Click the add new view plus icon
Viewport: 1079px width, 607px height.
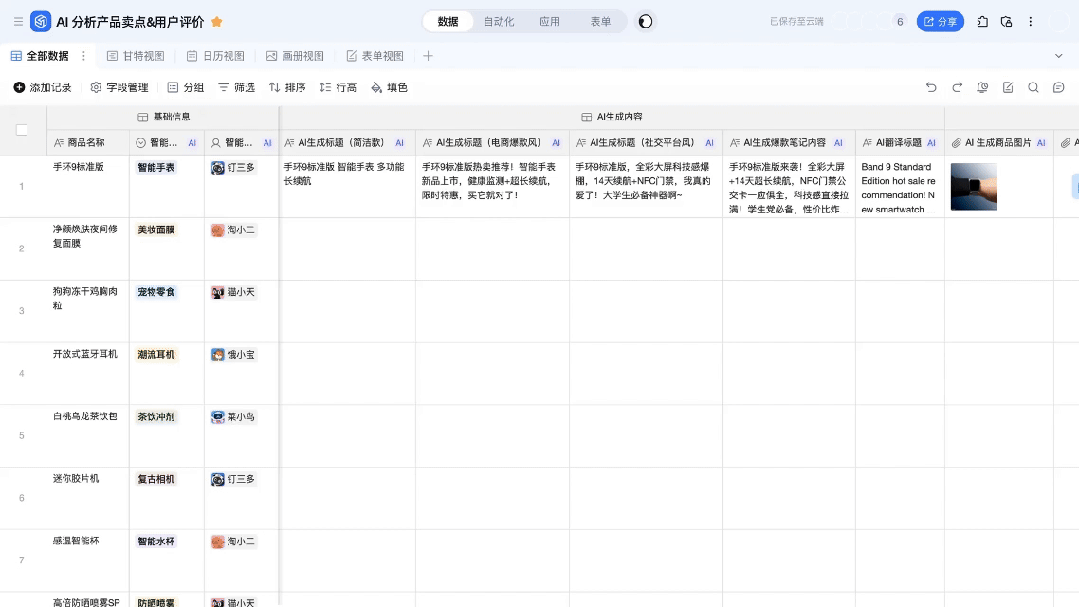click(x=428, y=56)
